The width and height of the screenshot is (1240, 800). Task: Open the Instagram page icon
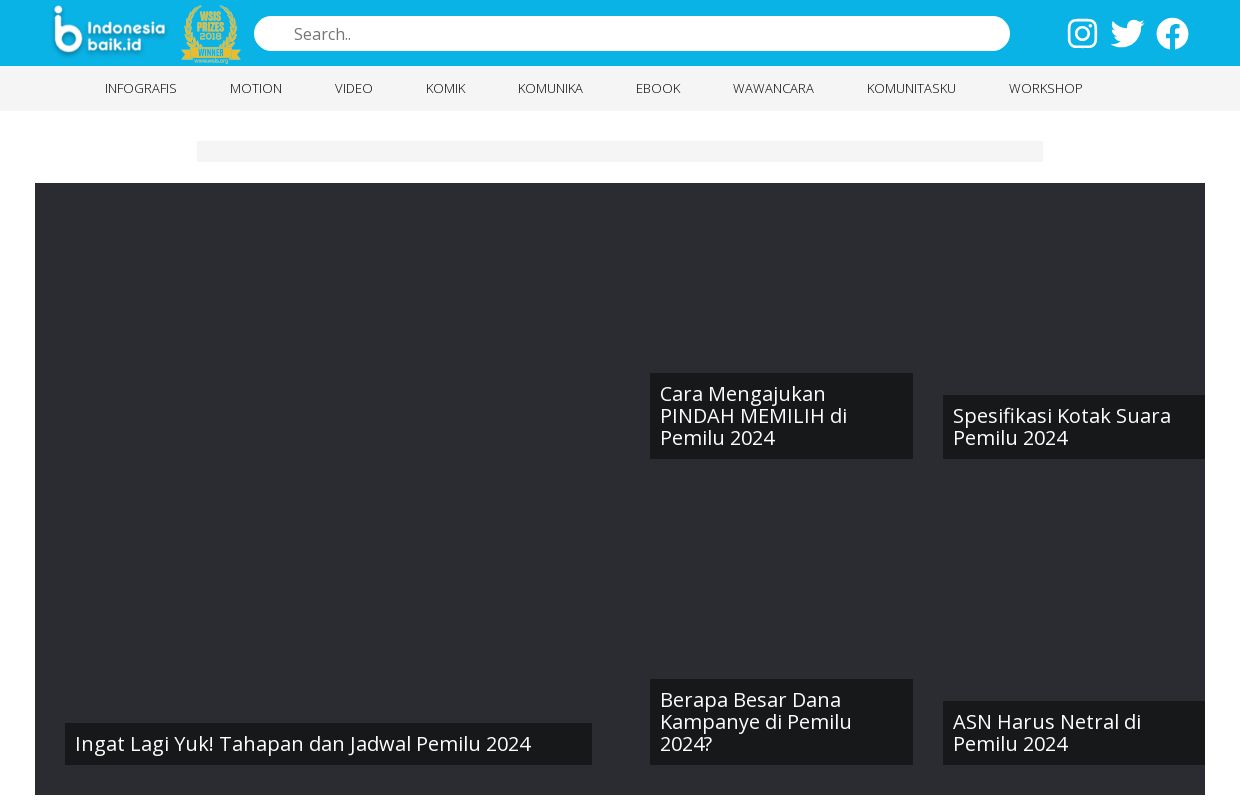pyautogui.click(x=1082, y=34)
